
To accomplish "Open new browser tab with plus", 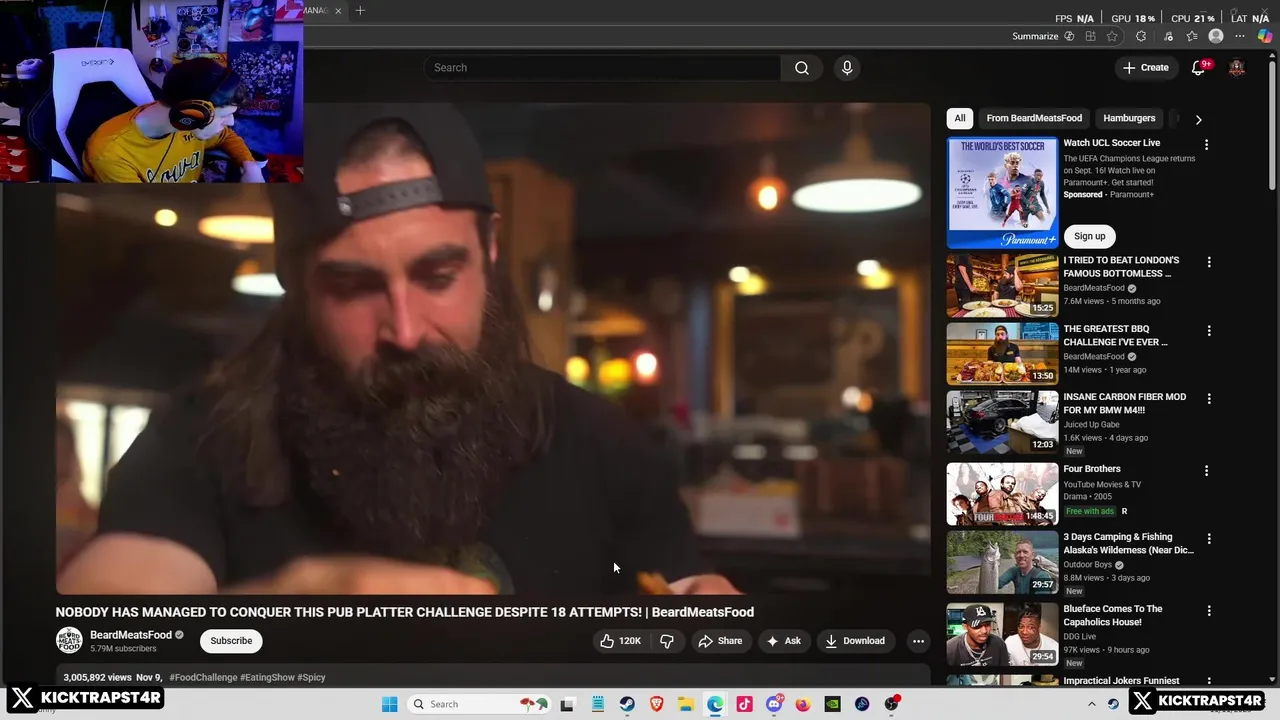I will pos(360,11).
